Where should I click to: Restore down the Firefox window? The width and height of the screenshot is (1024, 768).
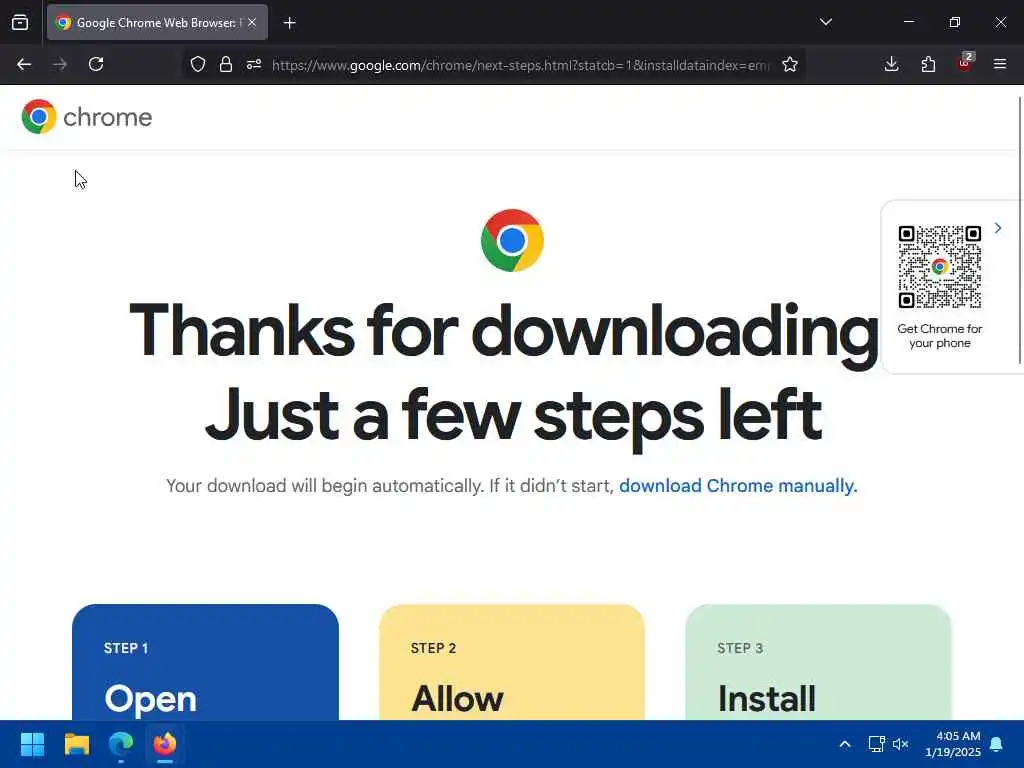(x=955, y=22)
